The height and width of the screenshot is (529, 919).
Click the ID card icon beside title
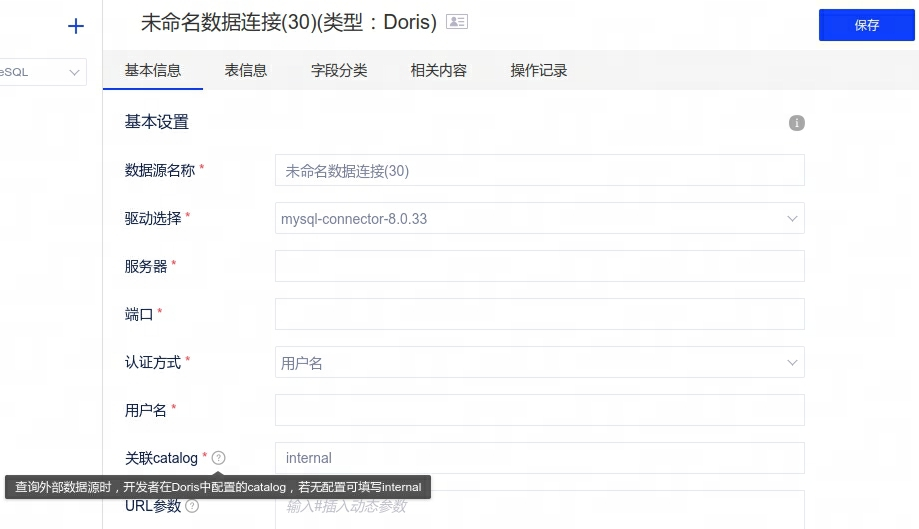click(456, 22)
